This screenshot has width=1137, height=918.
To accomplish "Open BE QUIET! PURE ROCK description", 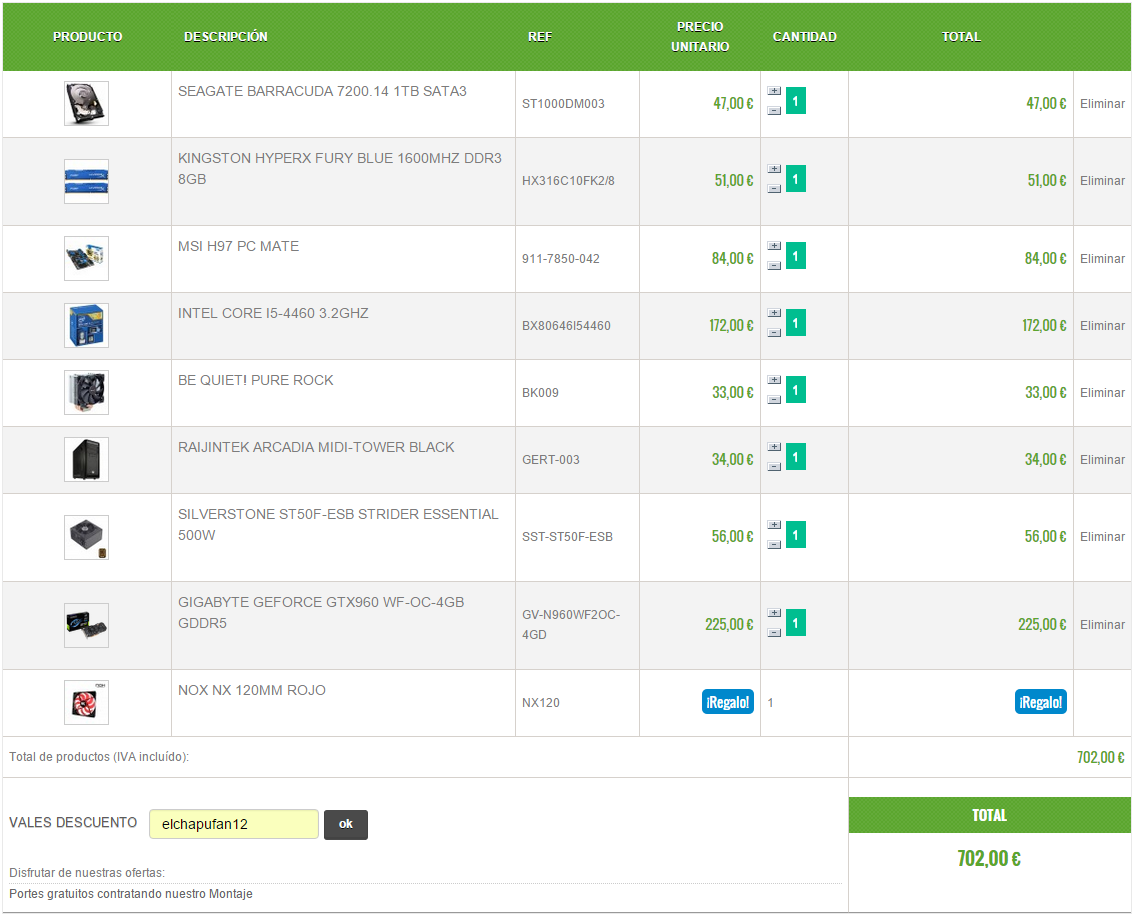I will tap(256, 381).
